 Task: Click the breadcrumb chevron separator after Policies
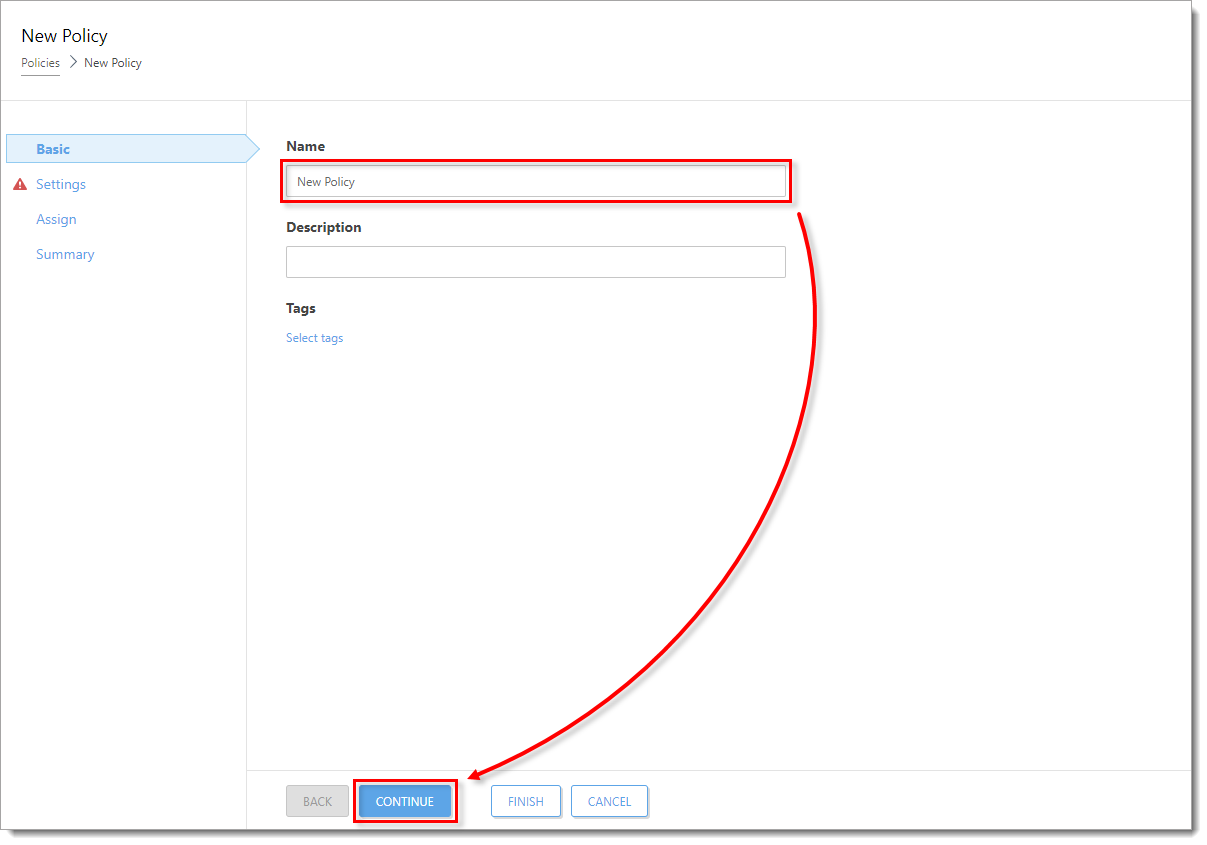(73, 62)
